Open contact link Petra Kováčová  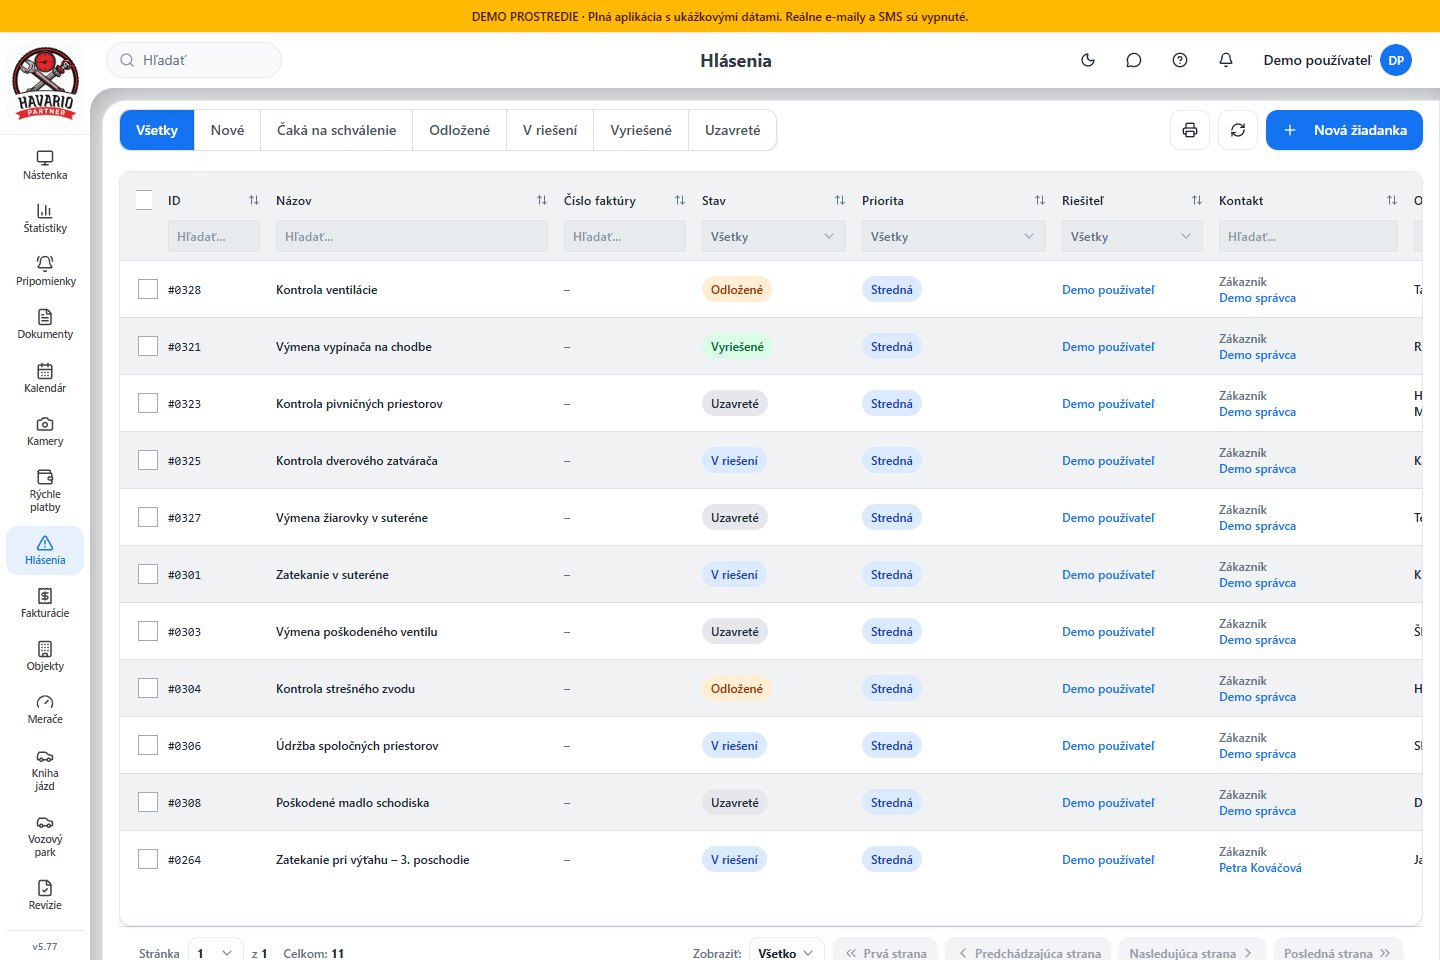coord(1260,868)
